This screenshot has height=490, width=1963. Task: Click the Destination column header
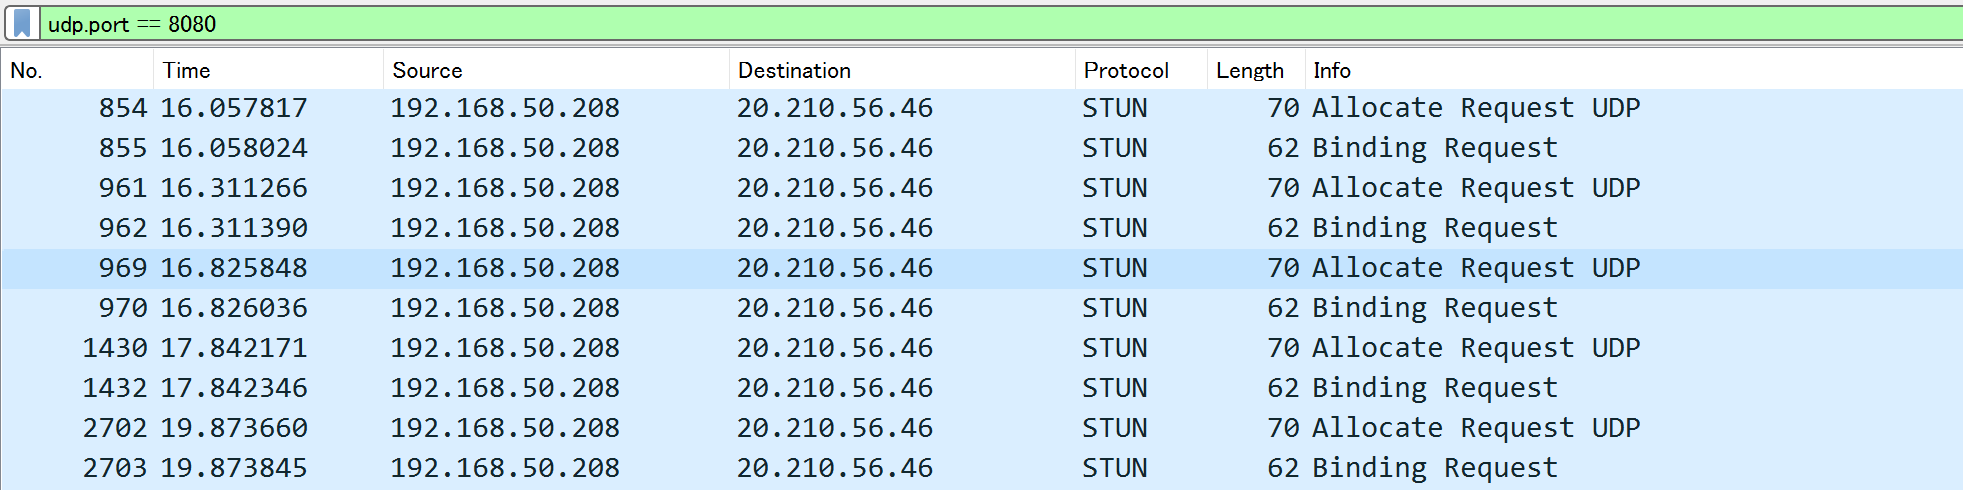pyautogui.click(x=902, y=70)
